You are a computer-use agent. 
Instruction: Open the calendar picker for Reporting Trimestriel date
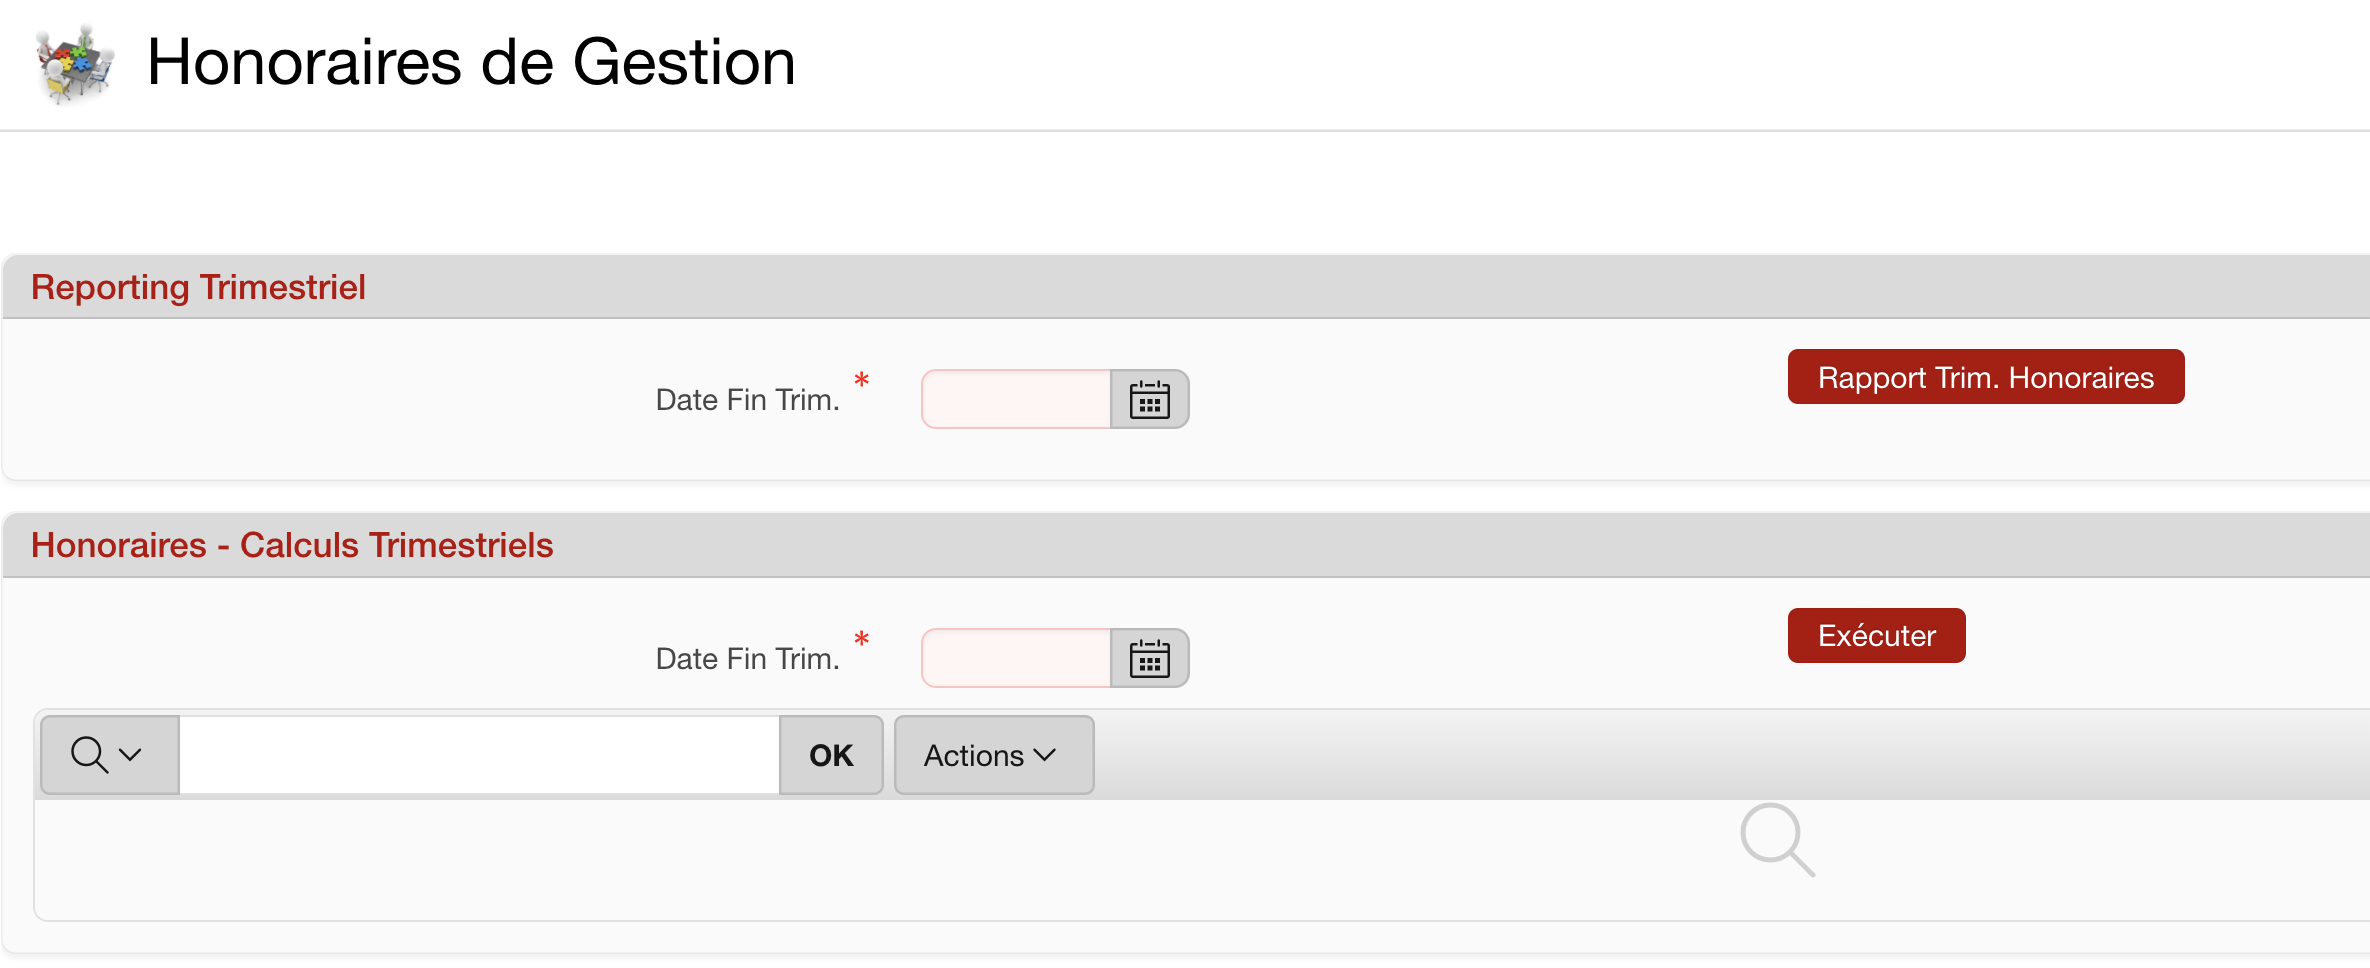coord(1148,399)
